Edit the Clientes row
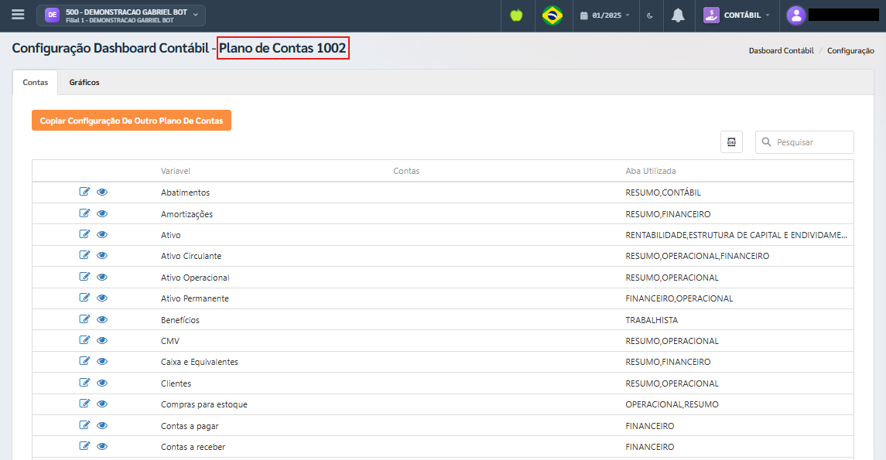This screenshot has width=886, height=460. tap(84, 382)
